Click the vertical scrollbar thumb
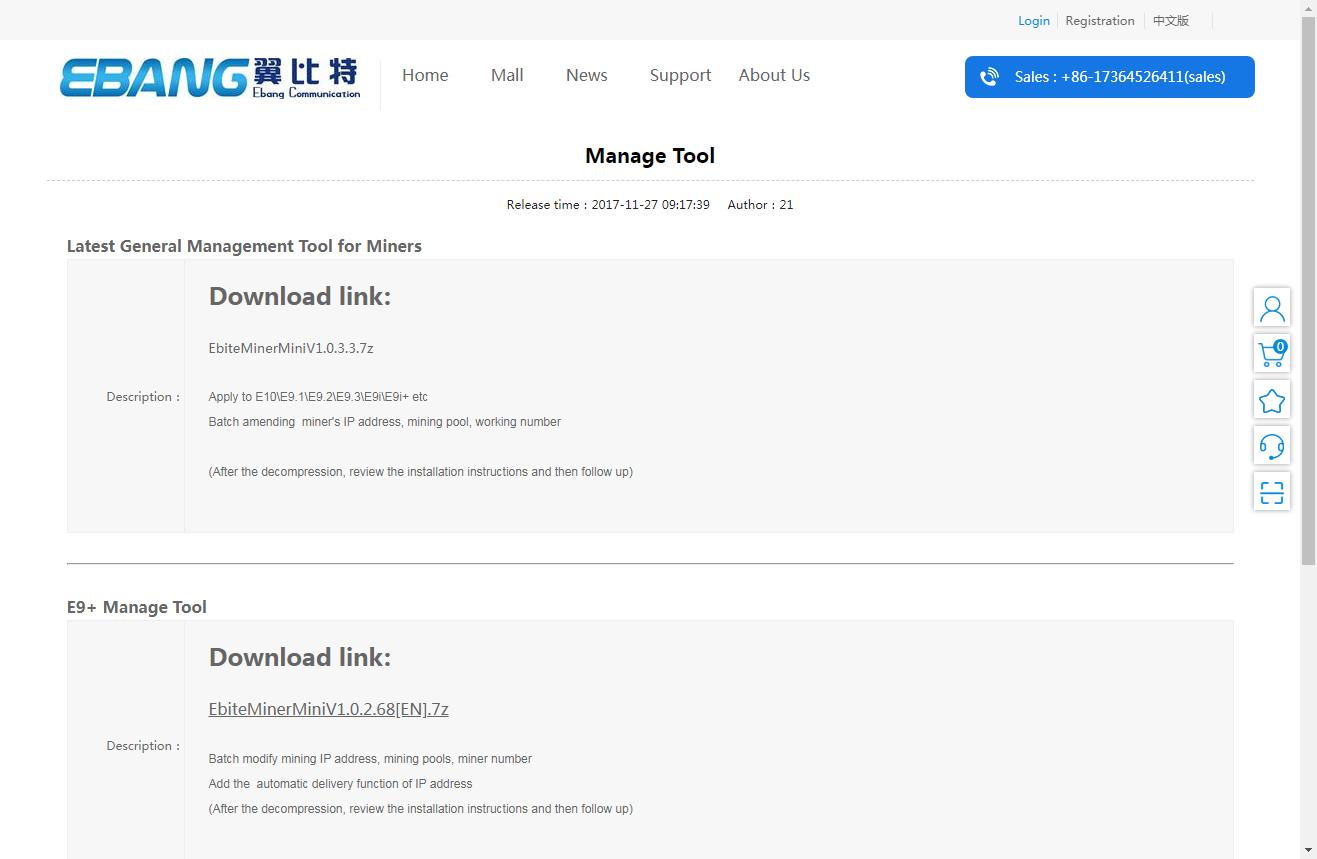The height and width of the screenshot is (859, 1317). [1308, 290]
